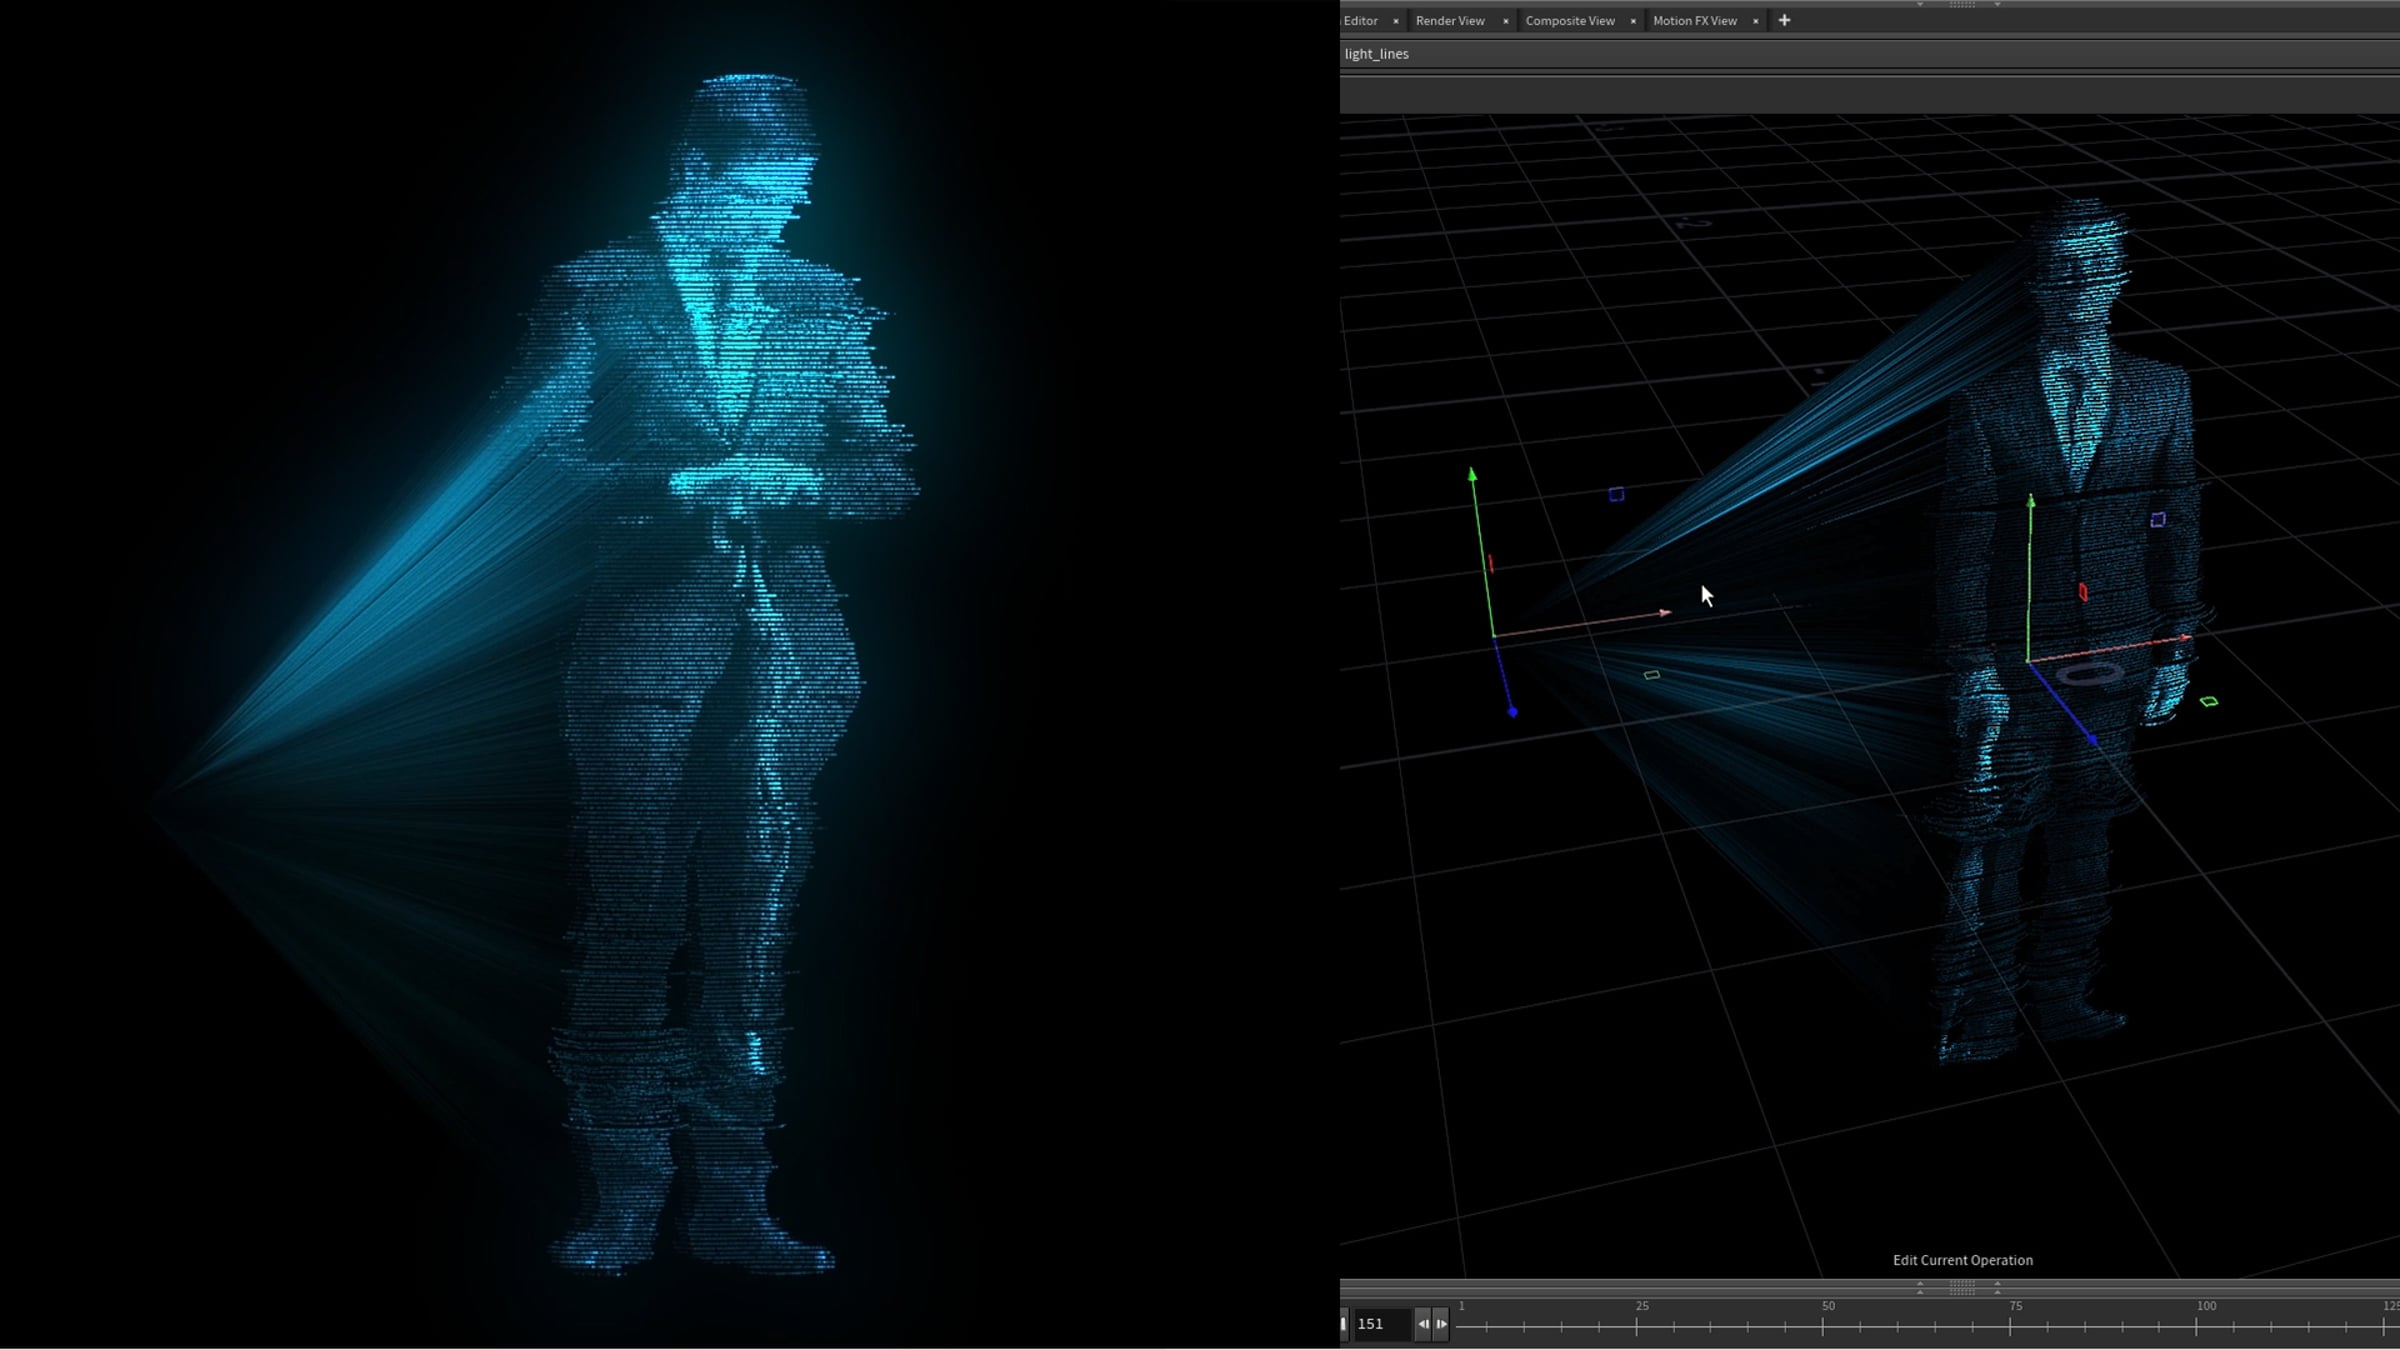This screenshot has height=1350, width=2400.
Task: Step forward one frame in the playbar
Action: tap(1441, 1324)
